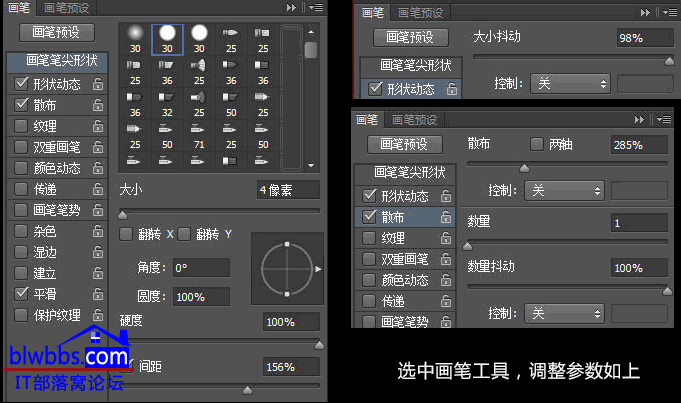This screenshot has width=681, height=403.
Task: Click lock icon for 画笔笔势 in Brush Tip Shape panel
Action: click(98, 210)
